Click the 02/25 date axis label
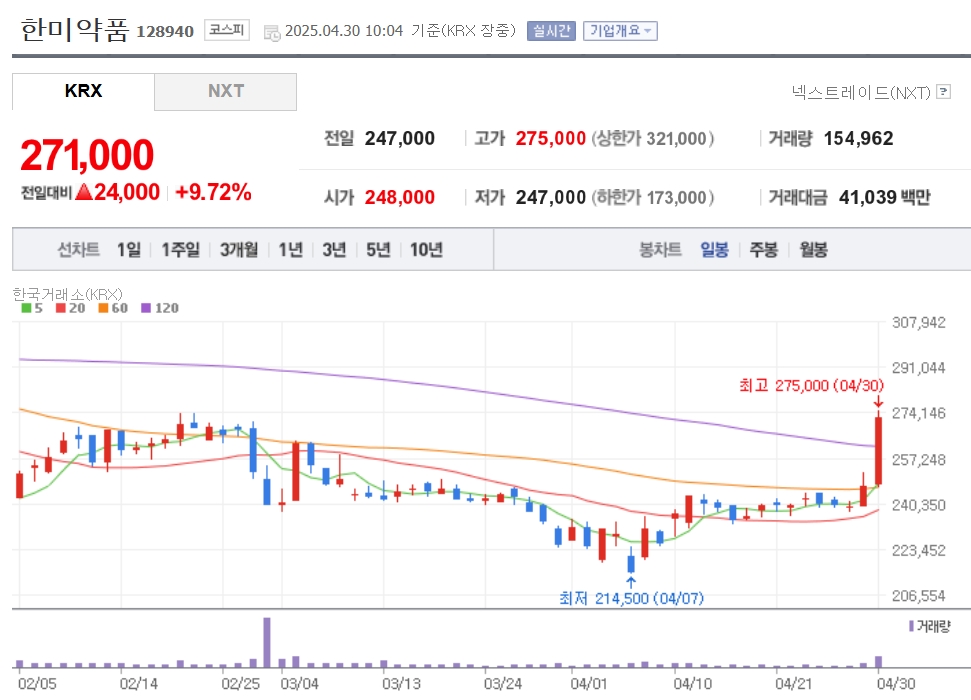The height and width of the screenshot is (700, 971). [x=240, y=684]
